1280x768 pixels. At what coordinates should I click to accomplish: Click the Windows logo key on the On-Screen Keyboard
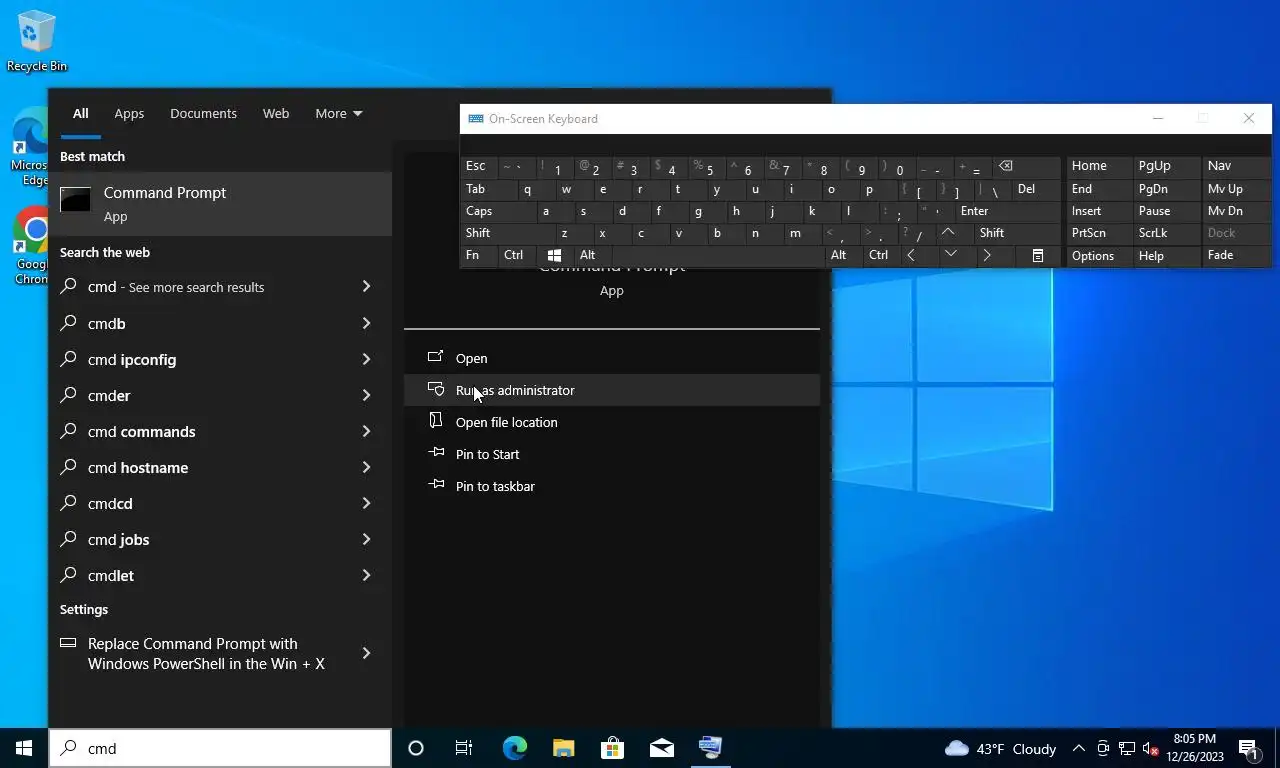pos(554,255)
